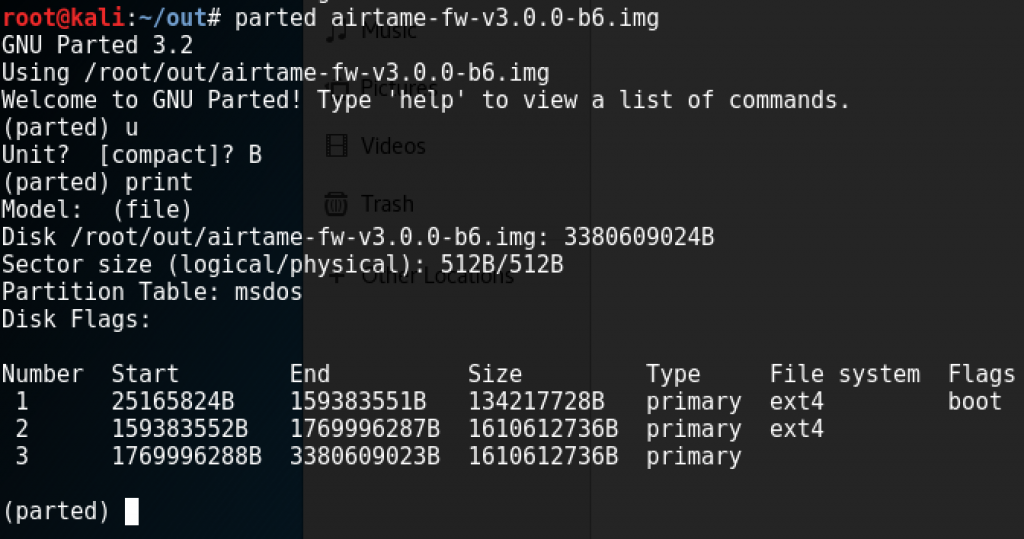Image resolution: width=1024 pixels, height=539 pixels.
Task: Click the Other Locations plus icon
Action: click(x=336, y=276)
